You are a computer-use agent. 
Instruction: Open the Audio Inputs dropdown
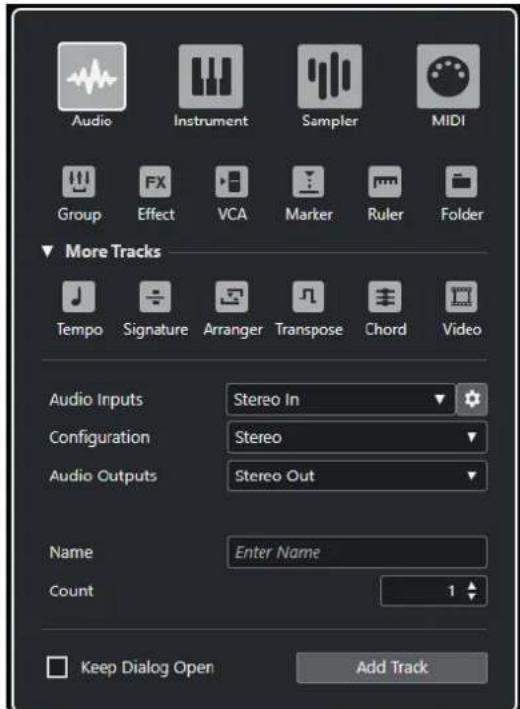[x=340, y=399]
